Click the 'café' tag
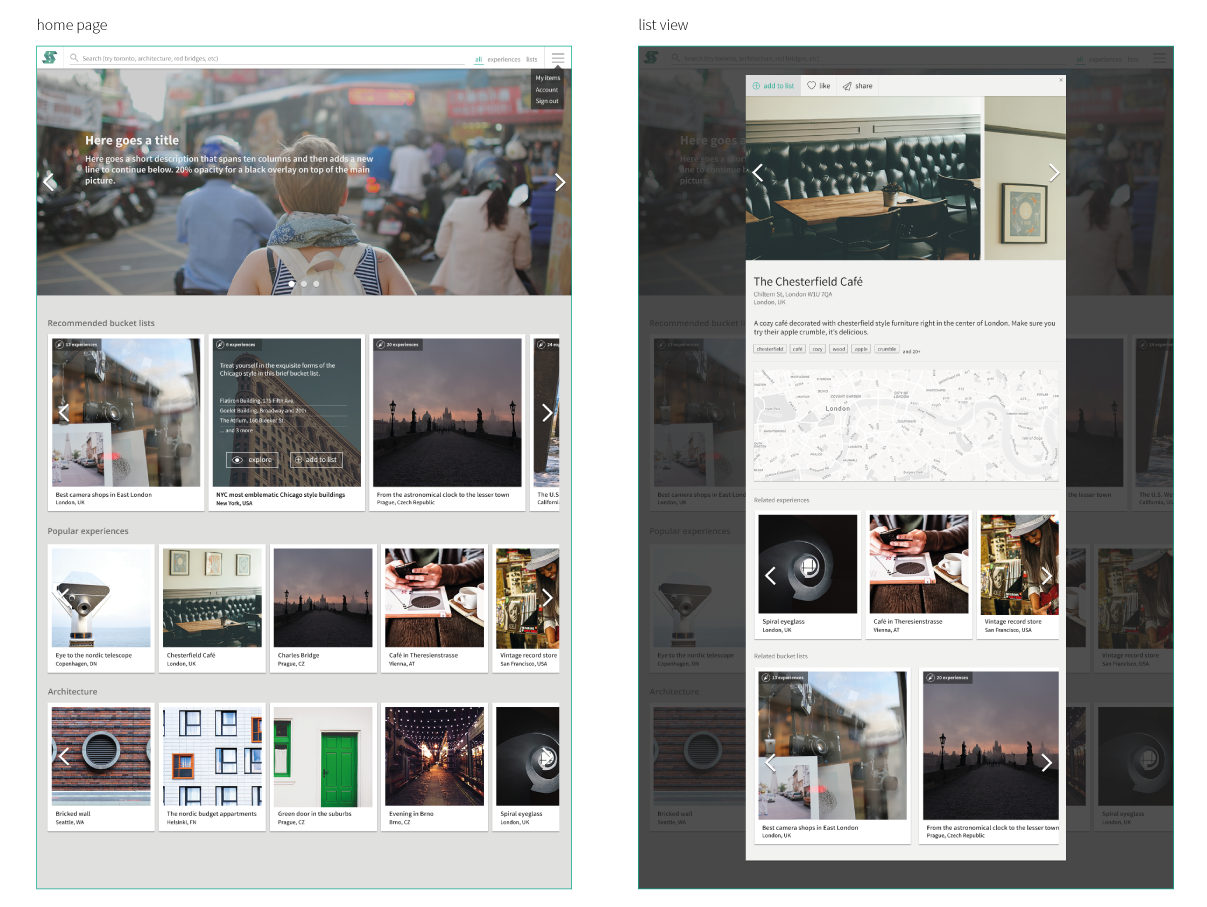The width and height of the screenshot is (1207, 907). click(797, 349)
